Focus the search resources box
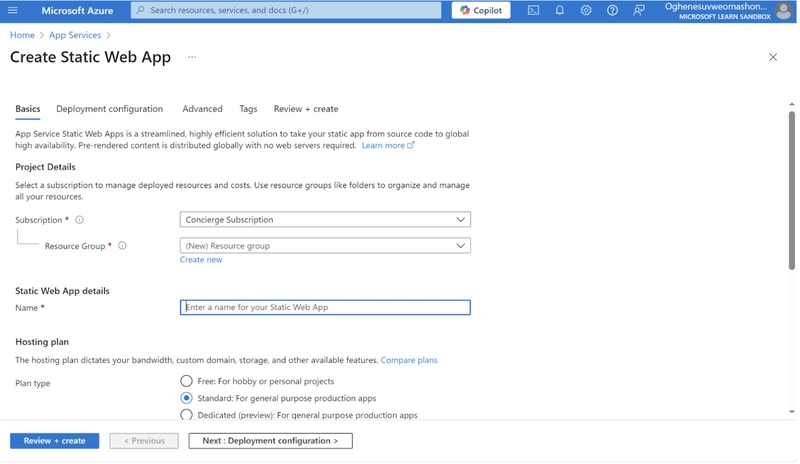 click(286, 10)
